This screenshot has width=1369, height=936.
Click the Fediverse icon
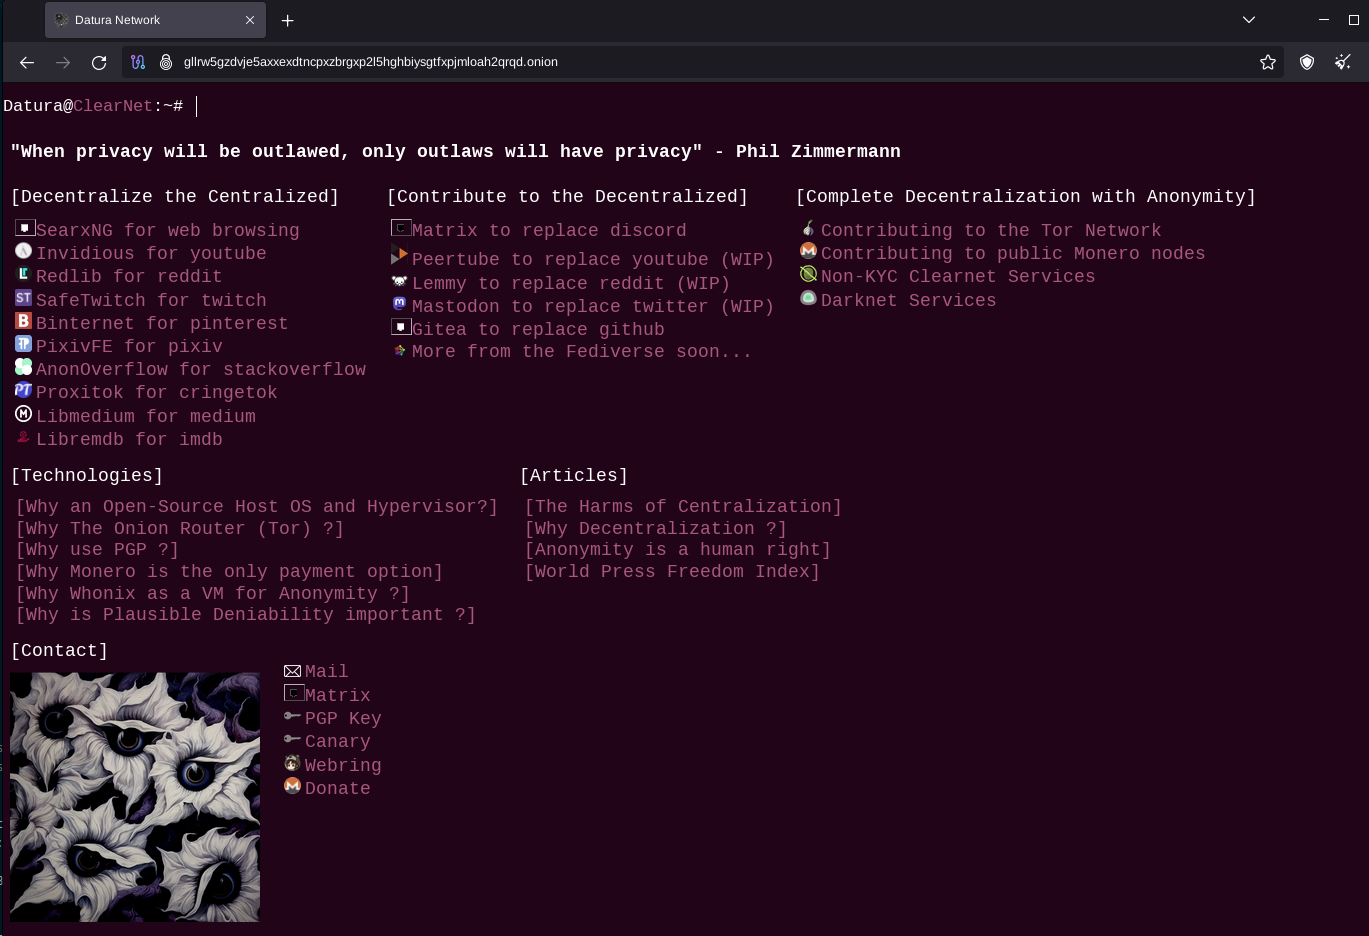400,350
